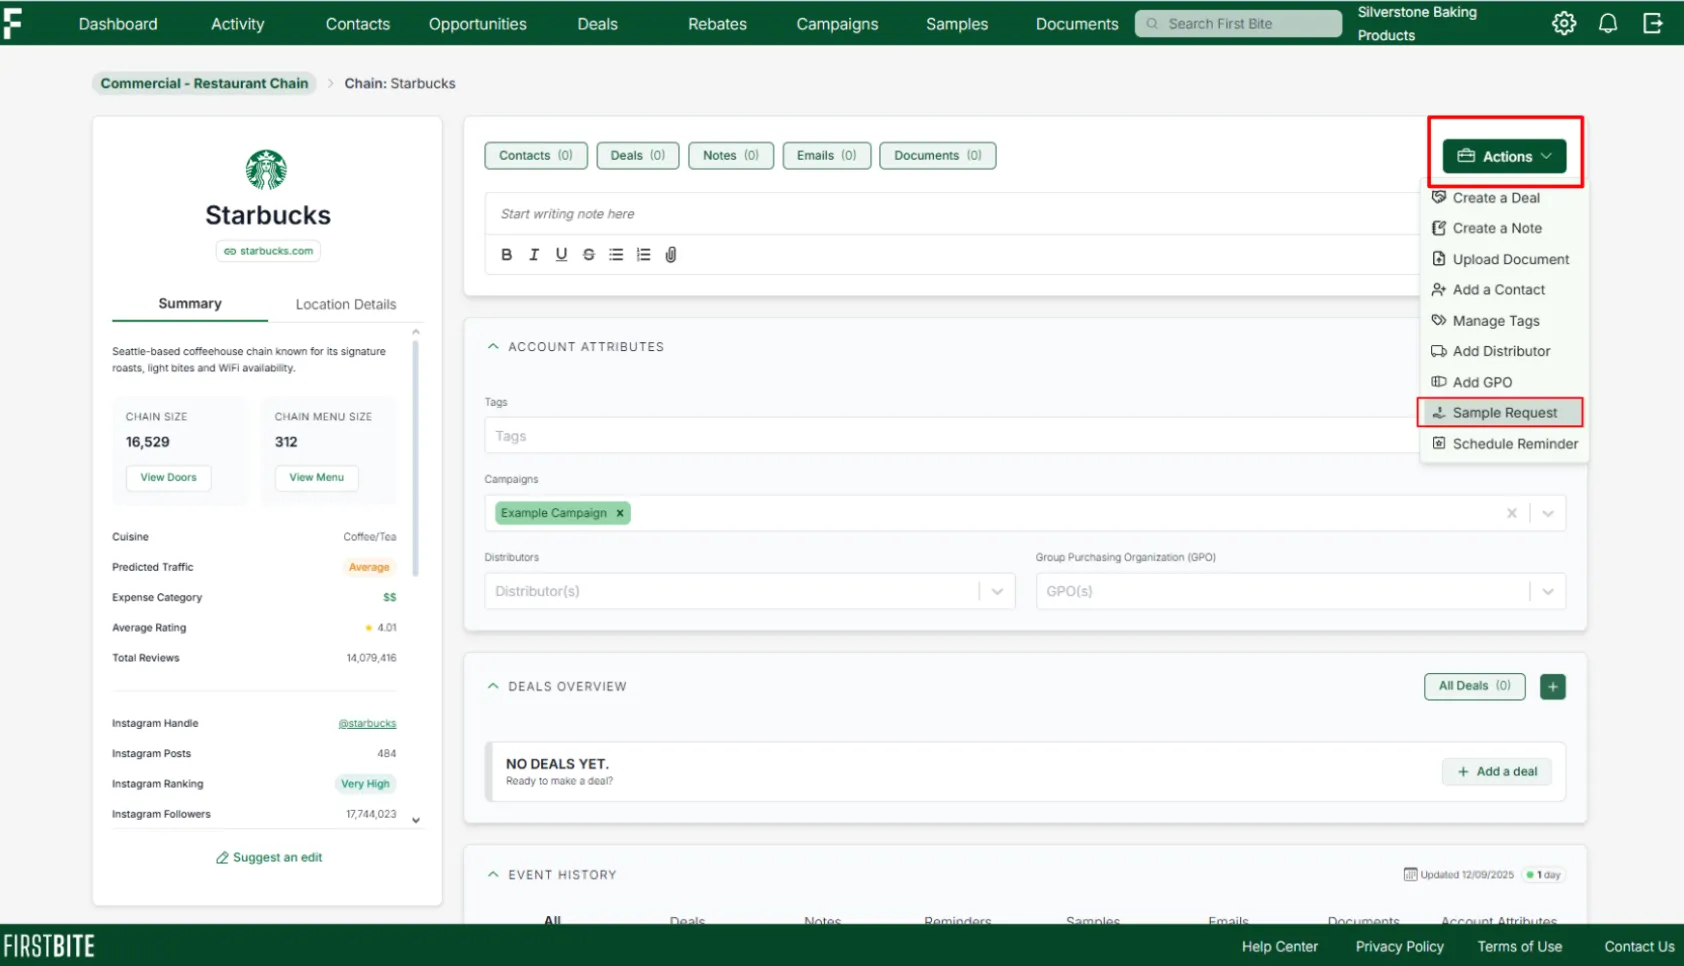The width and height of the screenshot is (1684, 966).
Task: Insert a bulleted list in note
Action: [616, 255]
